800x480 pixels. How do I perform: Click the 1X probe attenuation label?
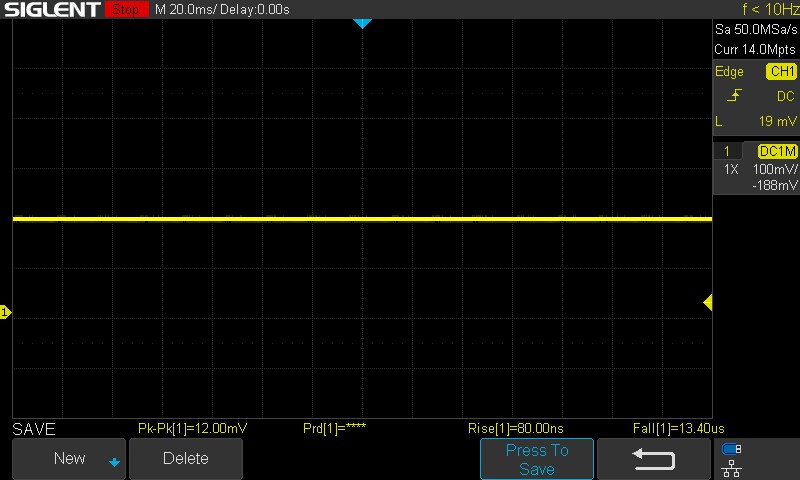(x=731, y=169)
